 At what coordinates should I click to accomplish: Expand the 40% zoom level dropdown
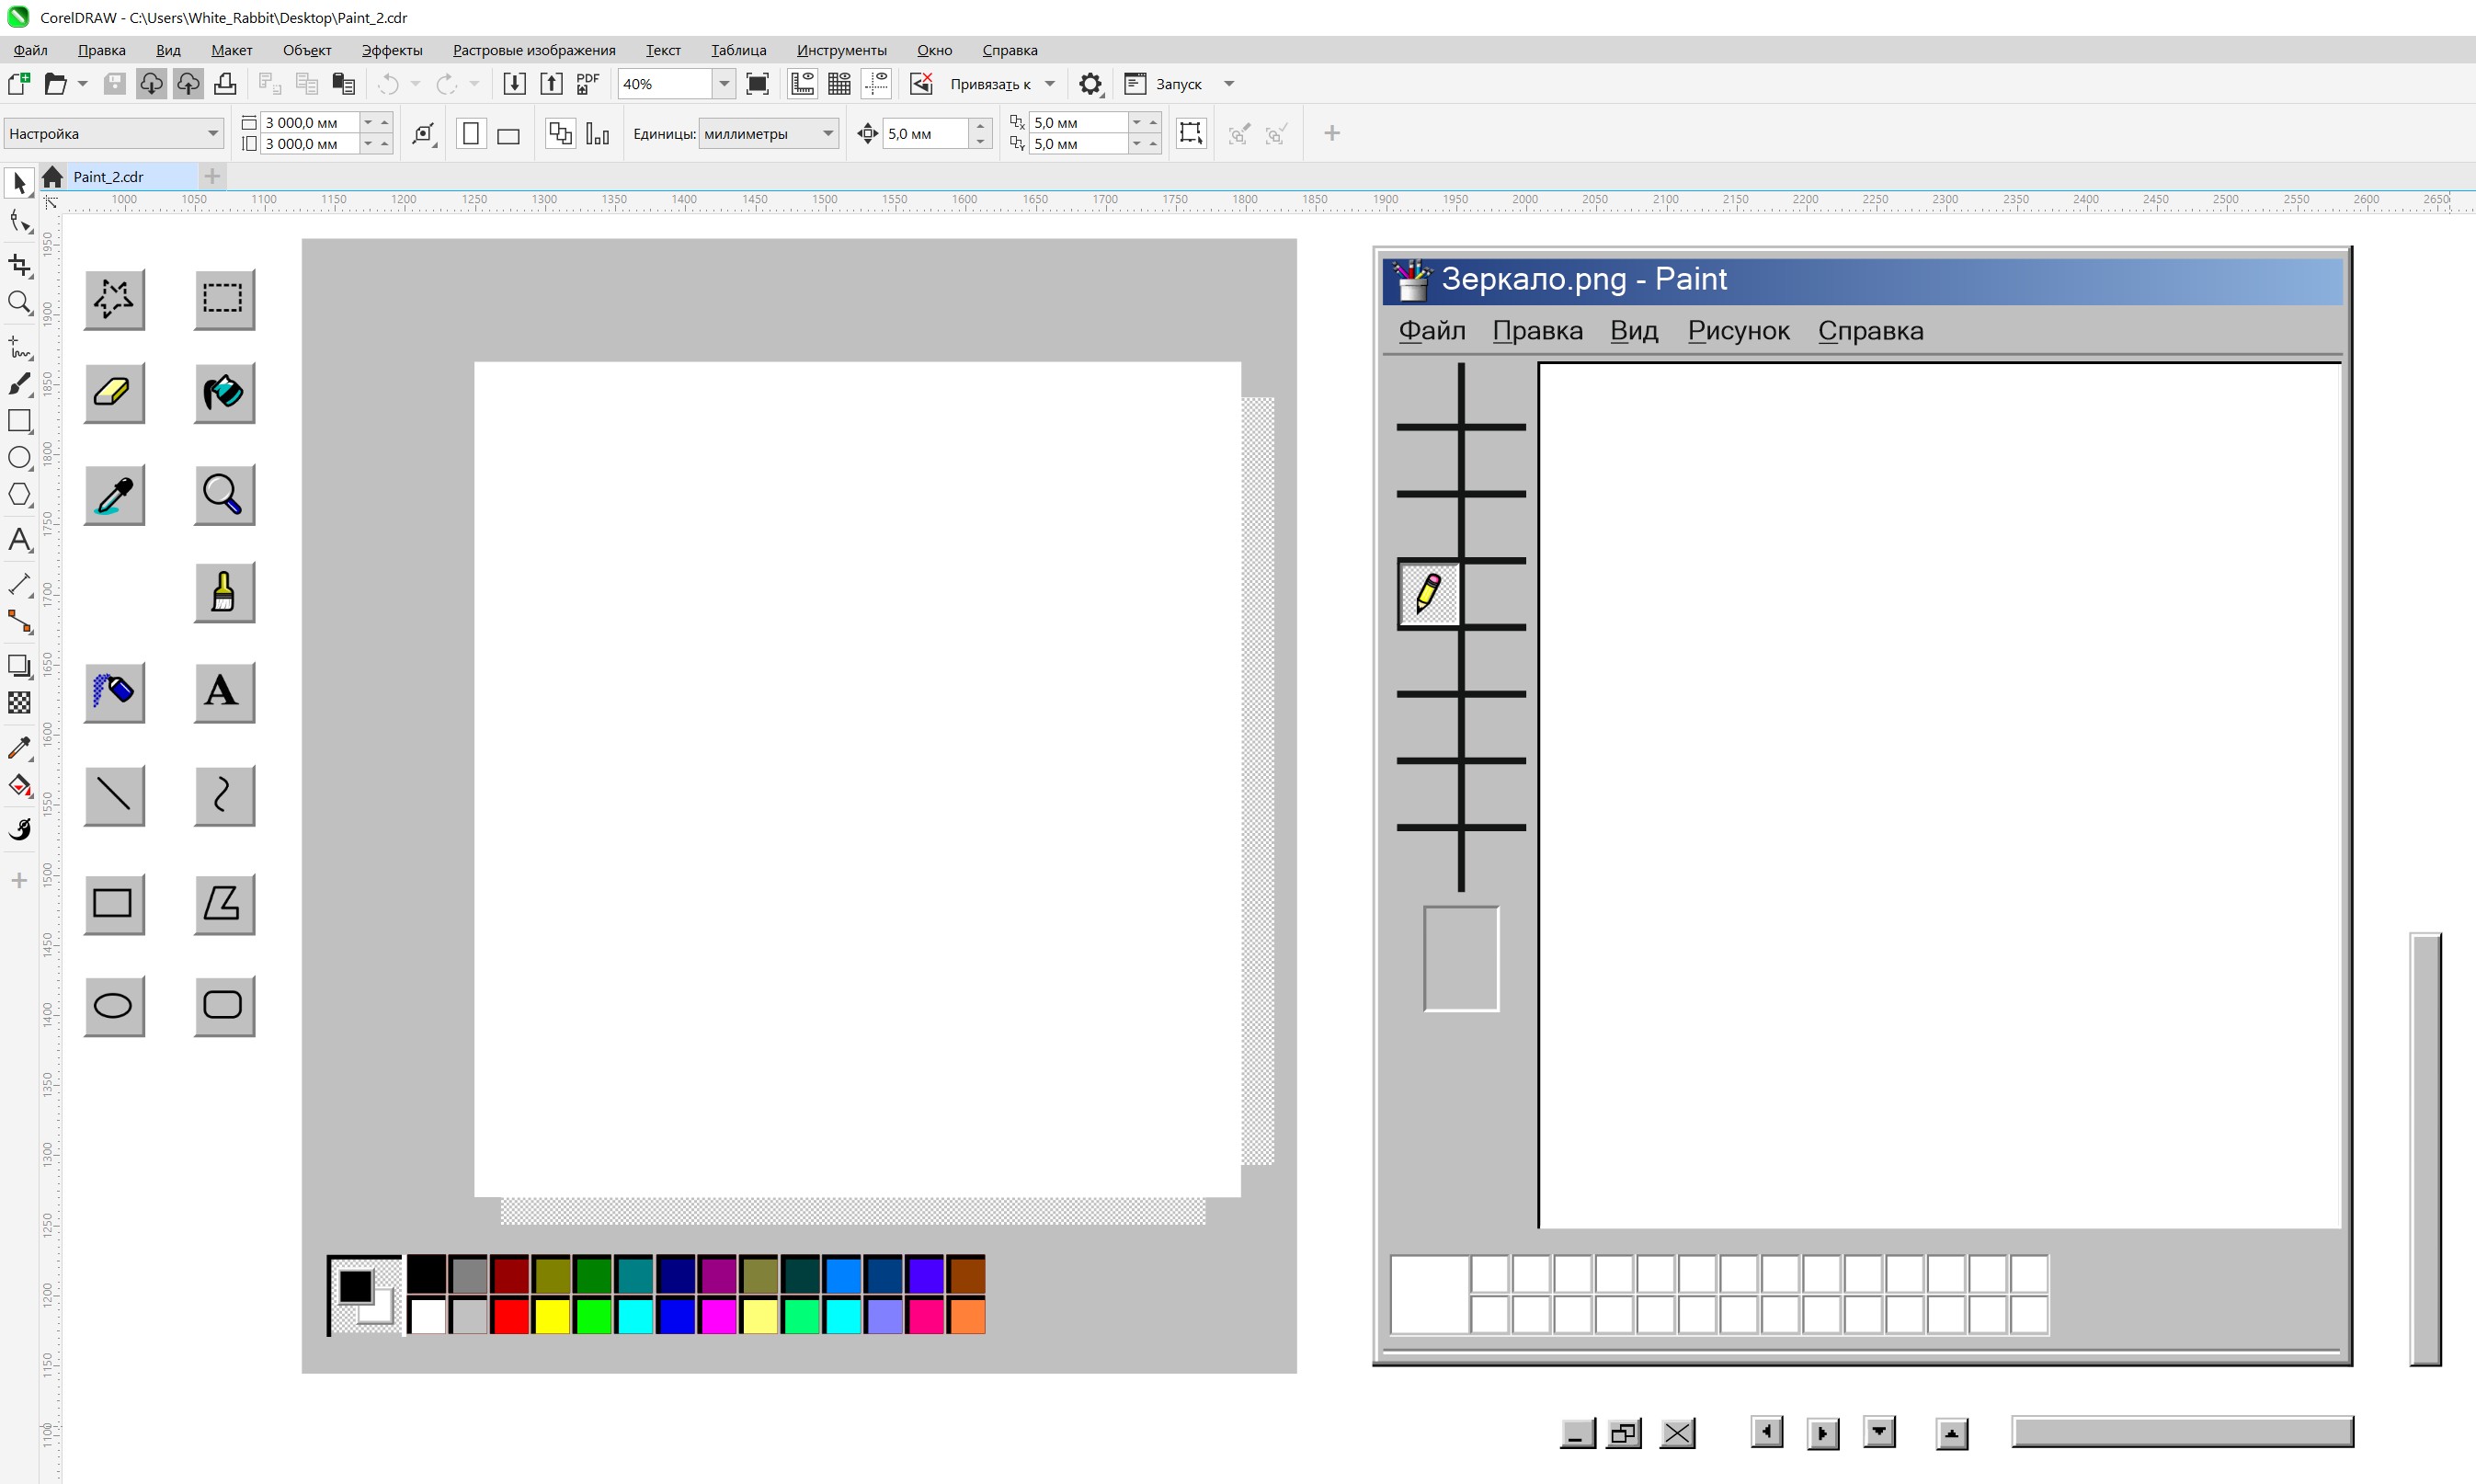pos(724,84)
